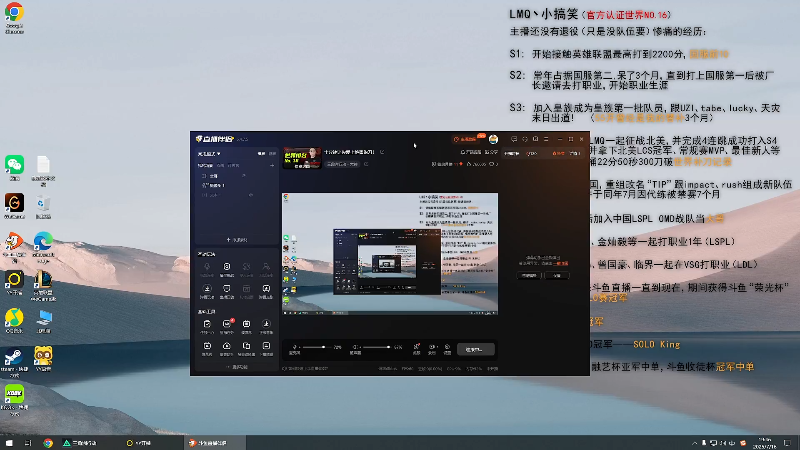Click the tool icon with the red notification badge
The image size is (800, 450).
pyautogui.click(x=227, y=324)
